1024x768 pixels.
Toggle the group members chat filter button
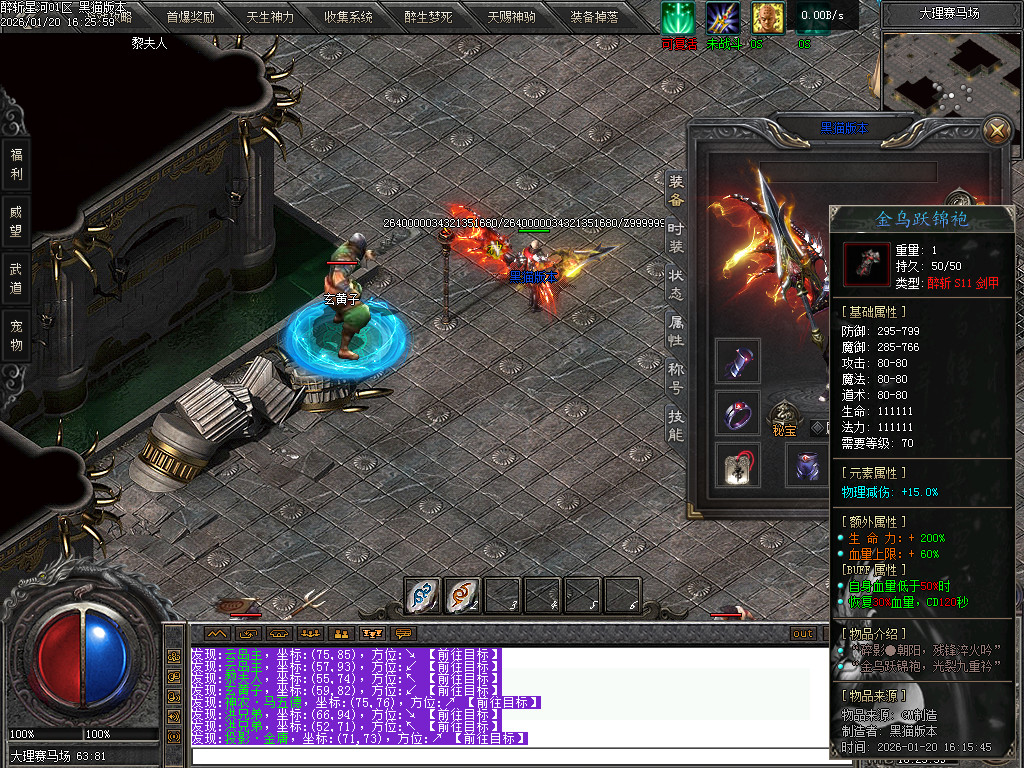310,633
